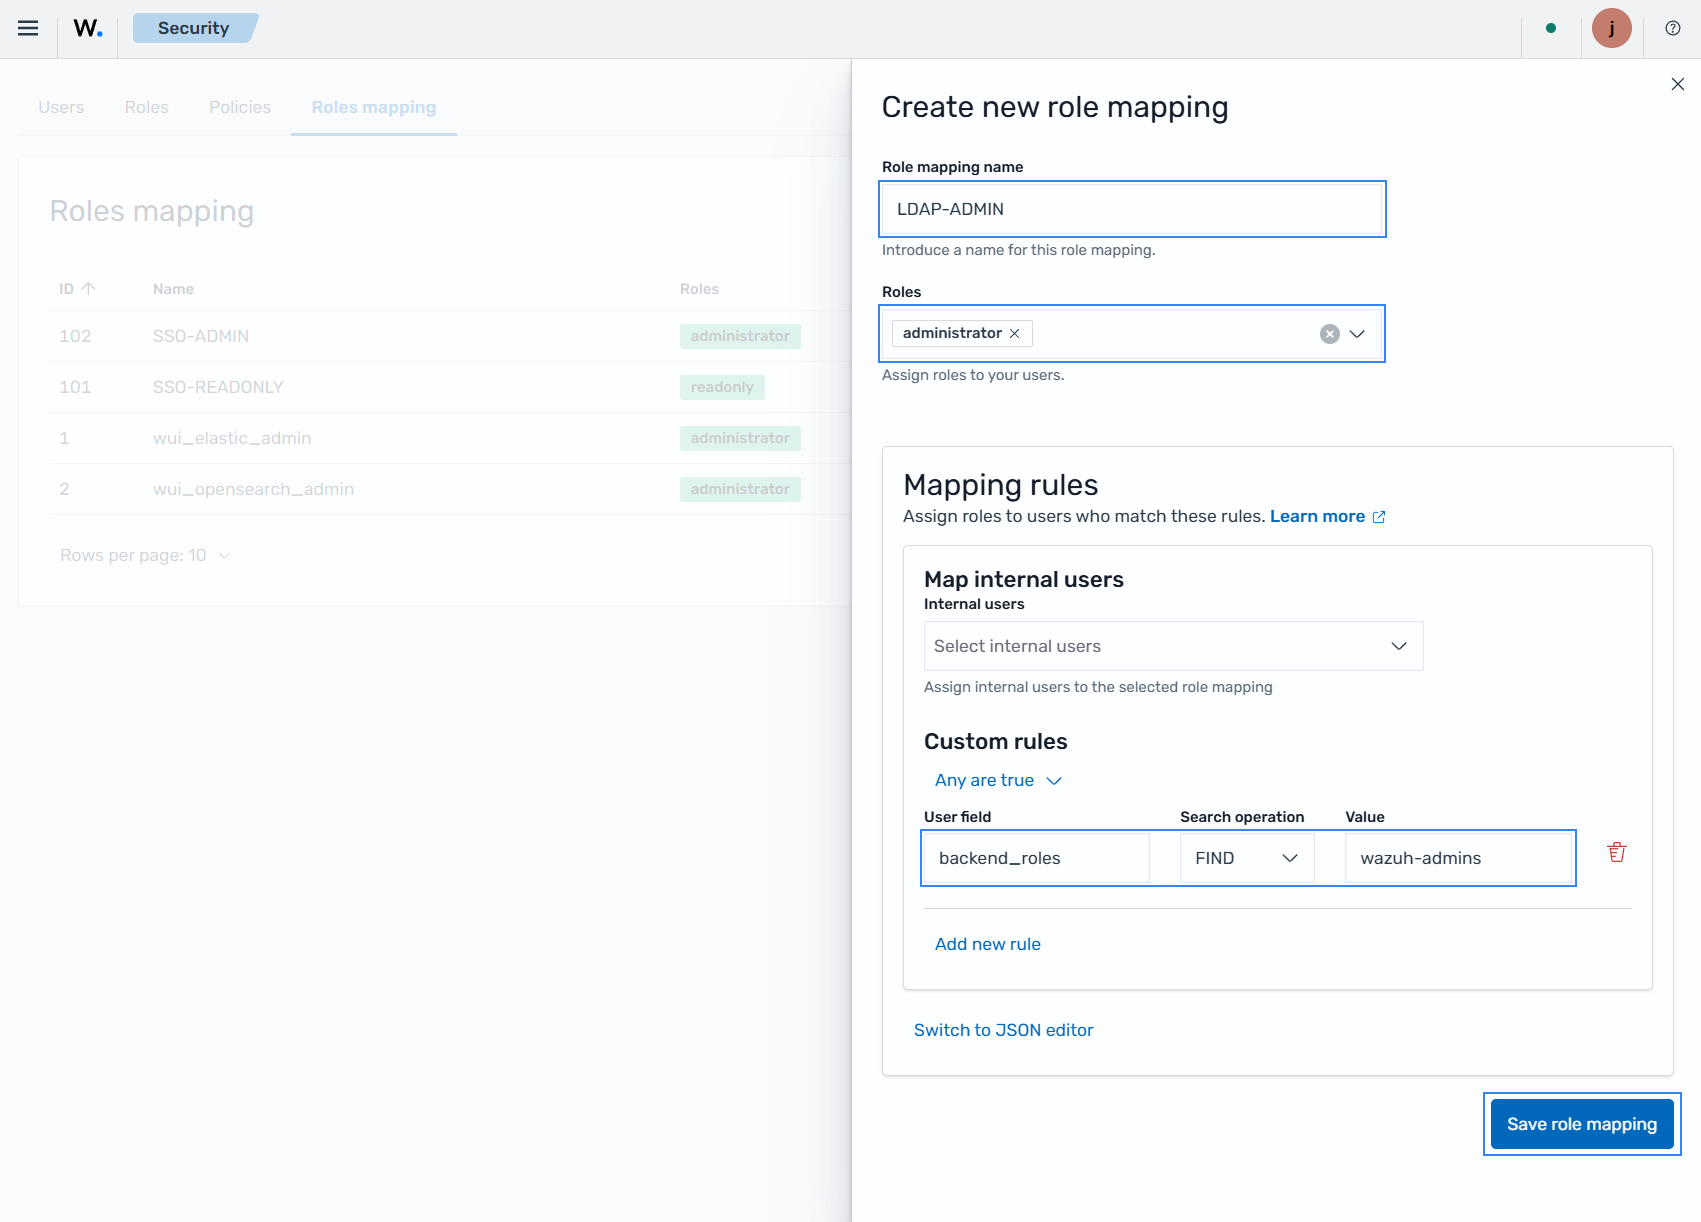Click the Value field wazuh-admins
Image resolution: width=1701 pixels, height=1222 pixels.
point(1458,858)
